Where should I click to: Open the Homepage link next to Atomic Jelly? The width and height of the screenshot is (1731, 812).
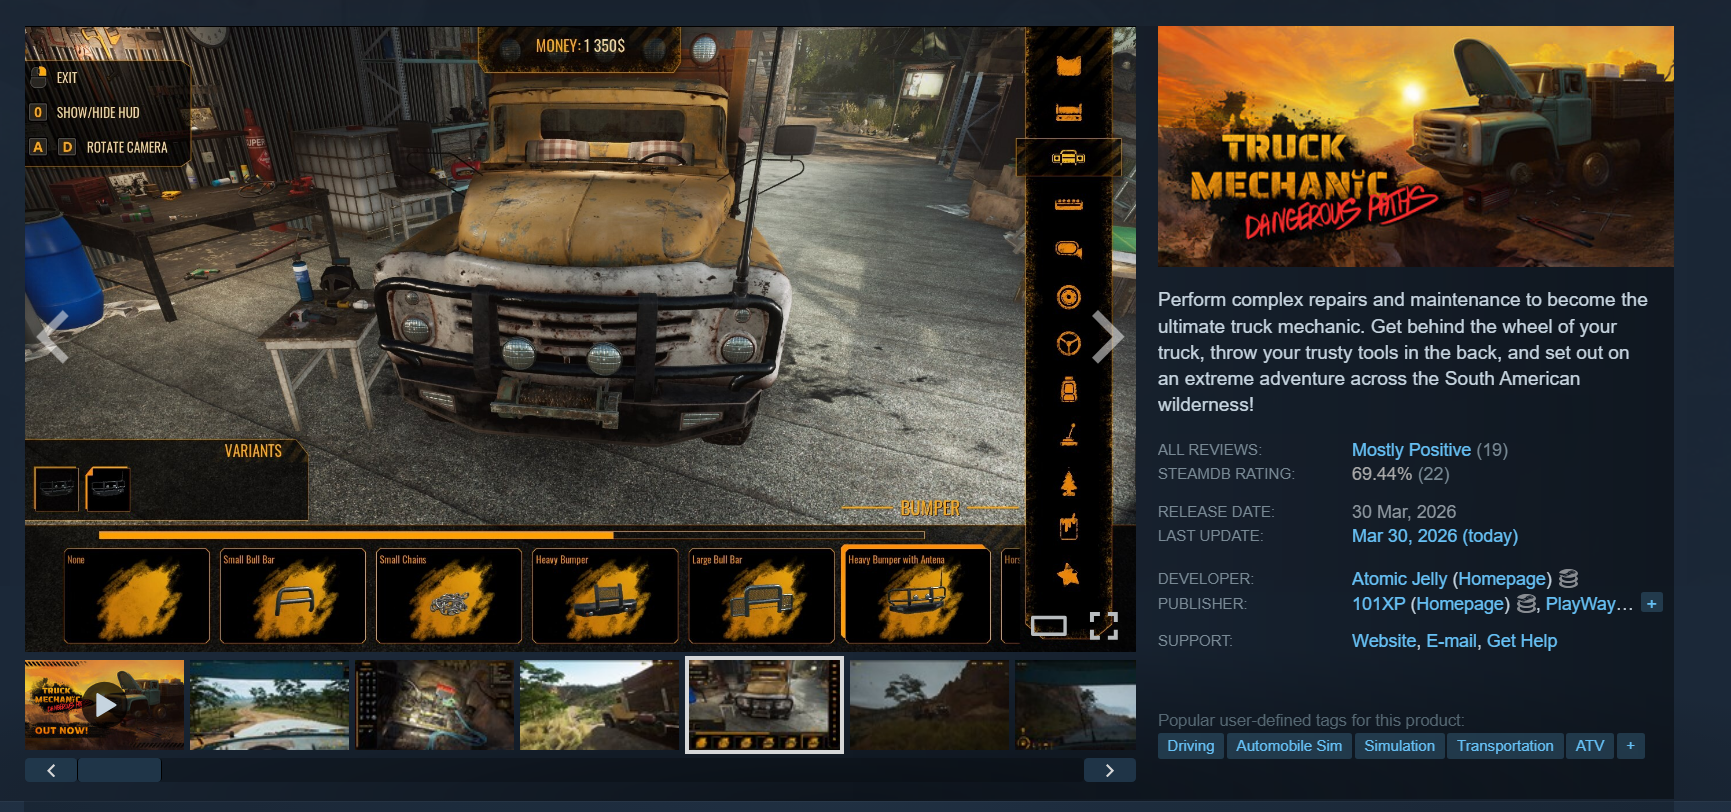tap(1502, 579)
